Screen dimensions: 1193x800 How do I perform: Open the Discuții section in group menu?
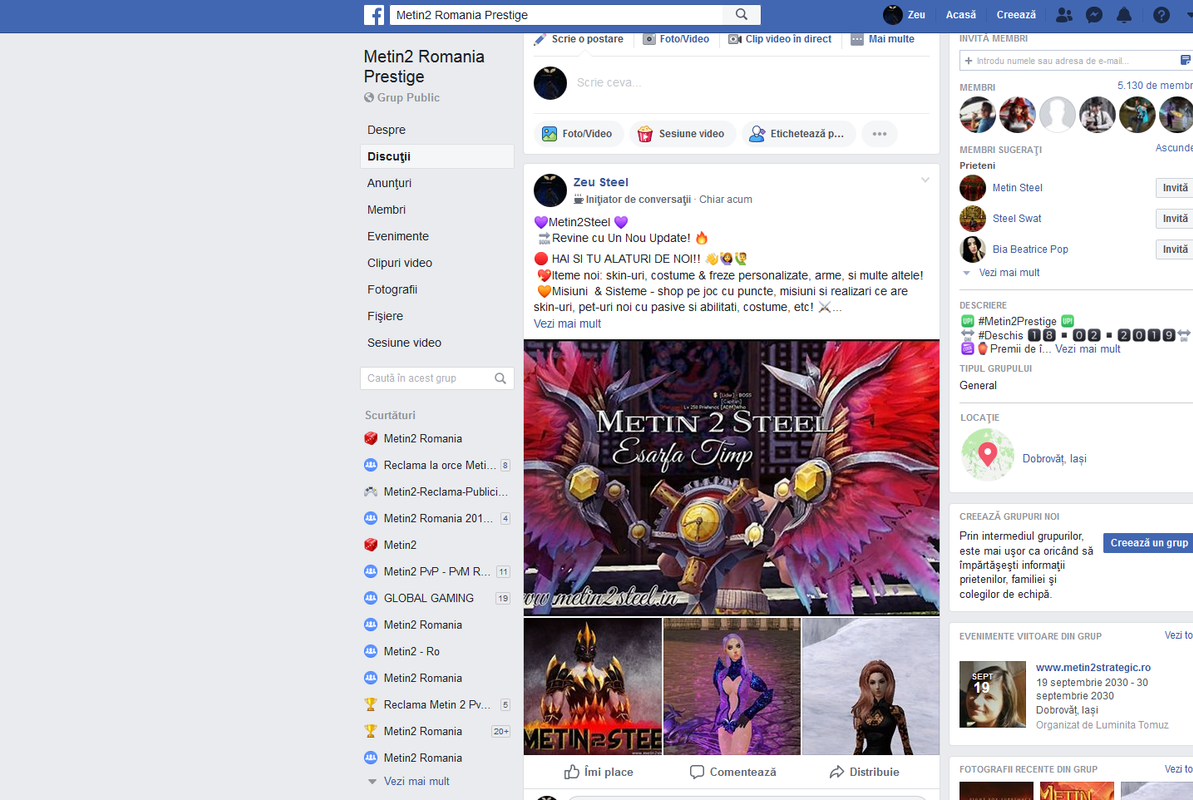[437, 157]
